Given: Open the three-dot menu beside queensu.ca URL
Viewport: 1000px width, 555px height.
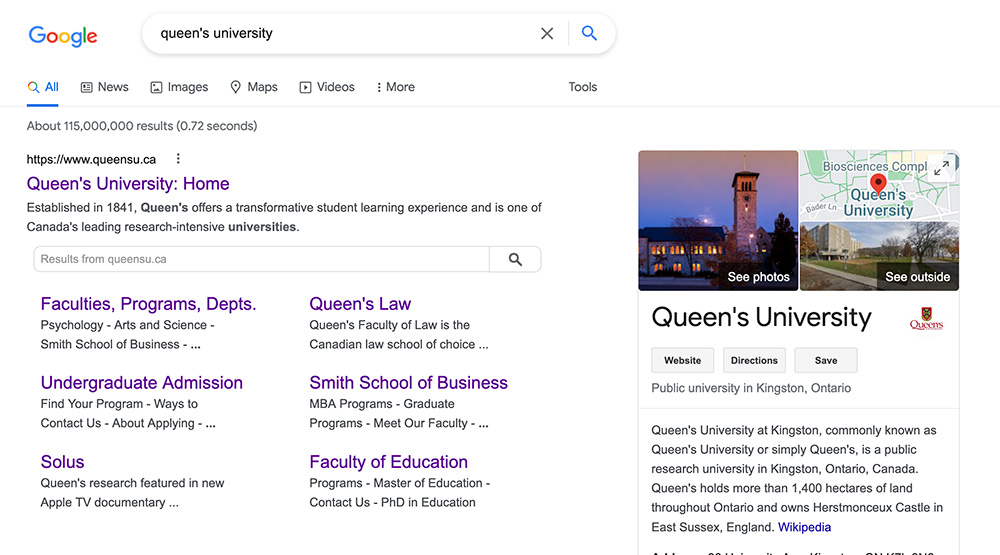Looking at the screenshot, I should [178, 159].
